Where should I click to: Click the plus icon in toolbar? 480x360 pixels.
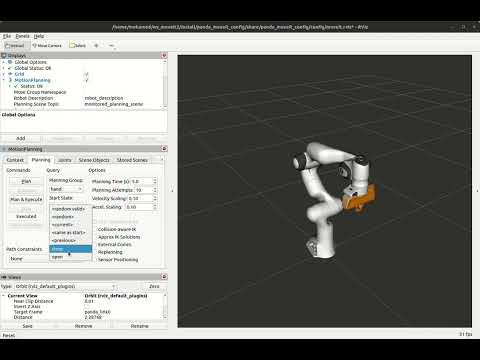click(x=96, y=46)
